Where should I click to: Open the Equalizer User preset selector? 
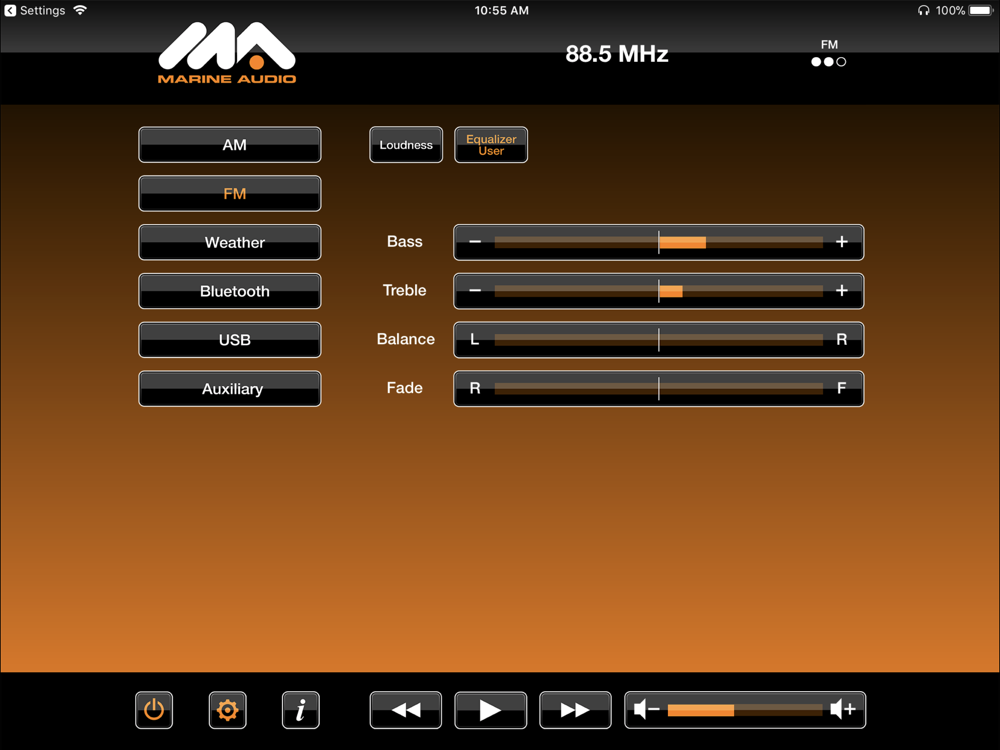(491, 145)
